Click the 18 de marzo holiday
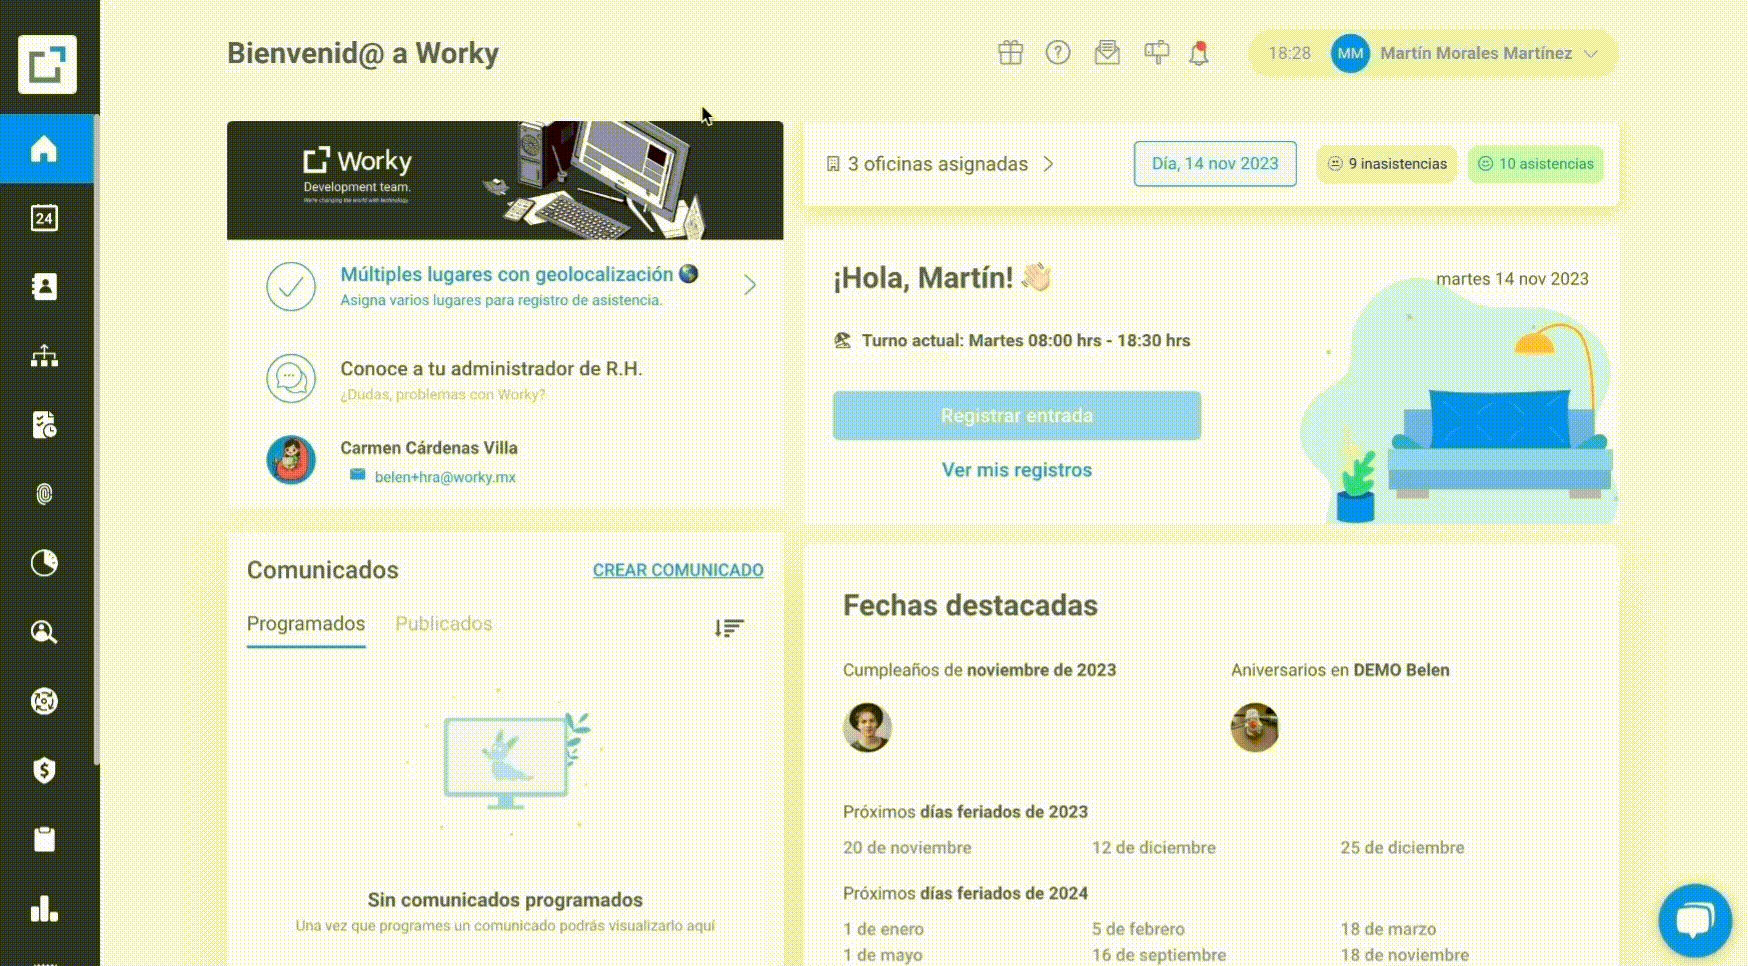The width and height of the screenshot is (1748, 966). (1388, 929)
